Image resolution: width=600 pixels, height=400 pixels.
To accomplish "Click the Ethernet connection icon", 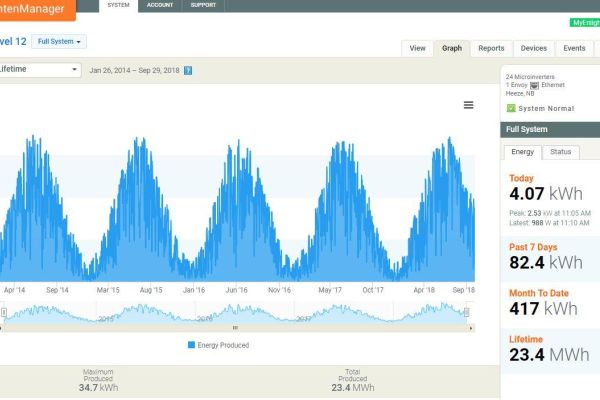I will click(x=534, y=85).
